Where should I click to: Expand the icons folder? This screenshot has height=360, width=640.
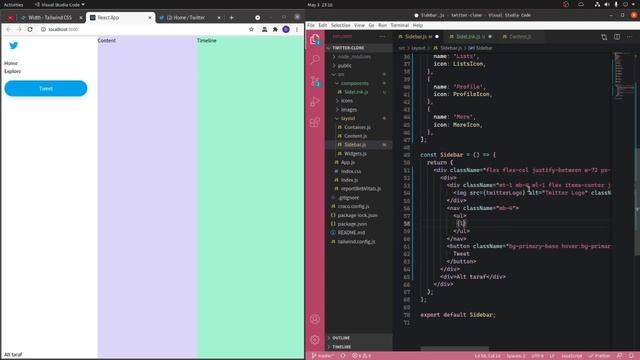[347, 101]
